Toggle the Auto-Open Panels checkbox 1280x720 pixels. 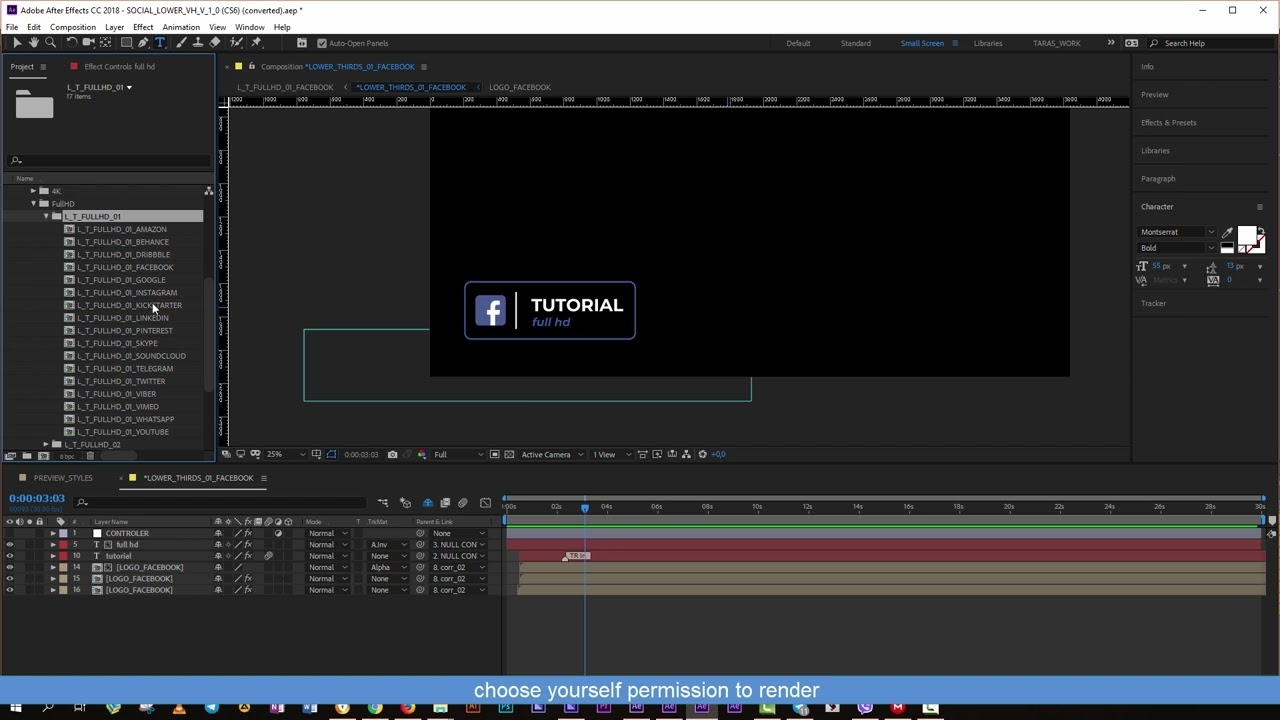click(321, 43)
